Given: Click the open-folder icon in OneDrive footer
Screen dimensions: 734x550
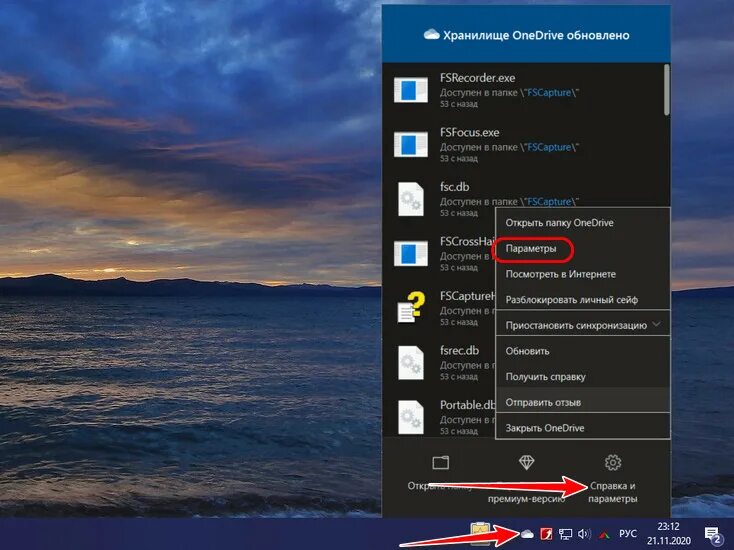Looking at the screenshot, I should click(x=440, y=462).
